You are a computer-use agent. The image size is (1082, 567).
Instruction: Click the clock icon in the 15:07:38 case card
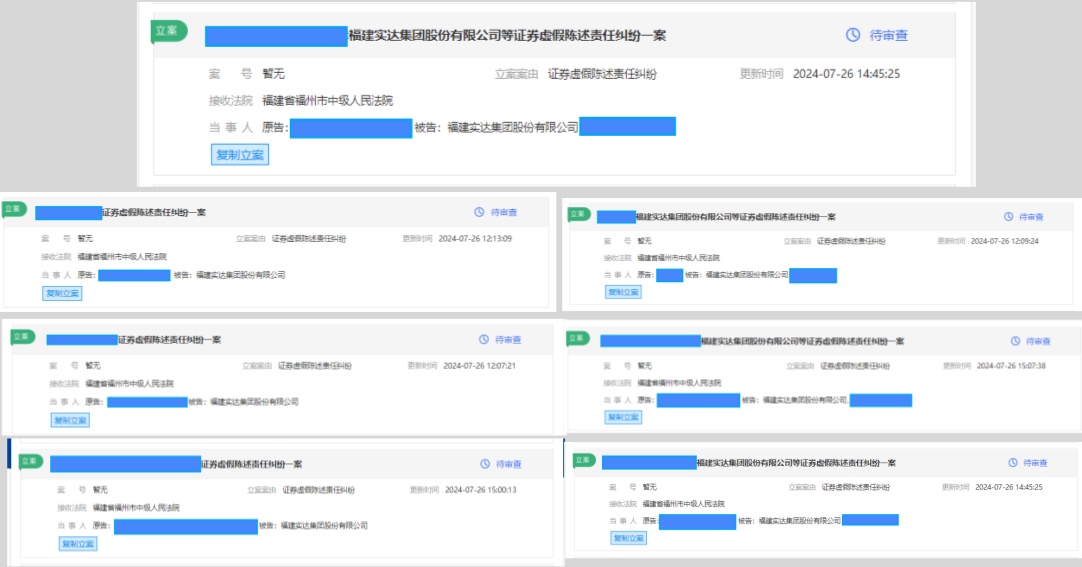coord(1015,341)
